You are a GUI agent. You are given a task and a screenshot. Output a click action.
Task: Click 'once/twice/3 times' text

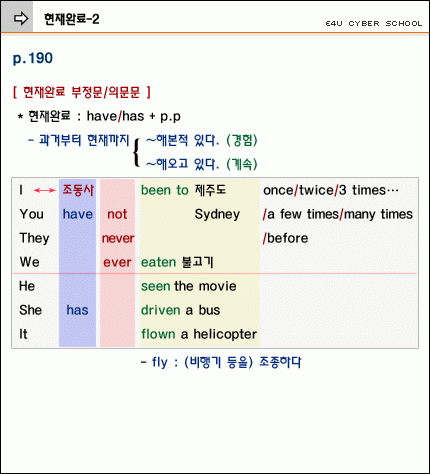[x=331, y=190]
